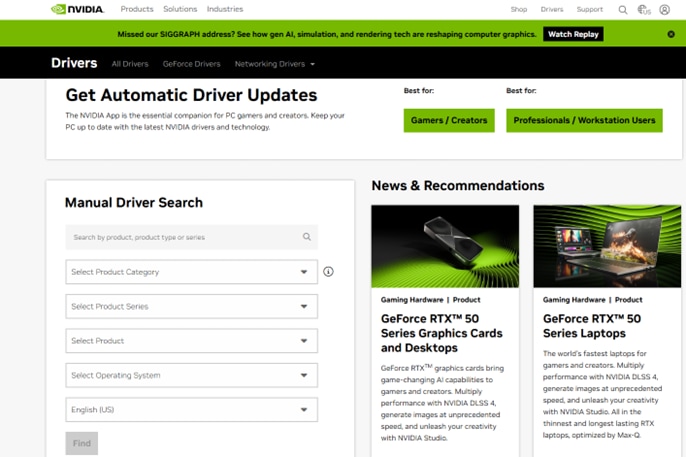Click the NVIDIA logo
The width and height of the screenshot is (686, 457).
77,9
